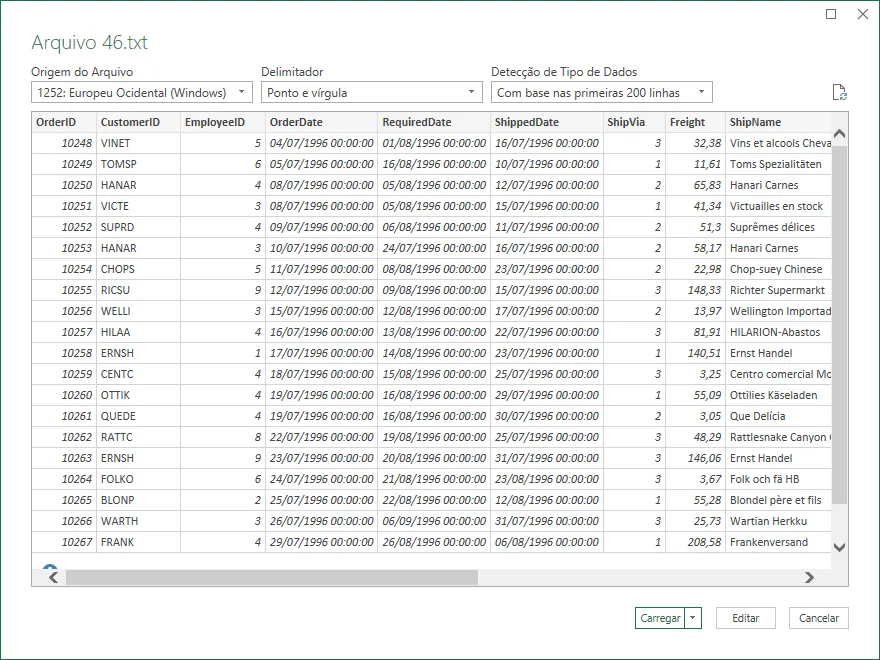This screenshot has width=880, height=660.
Task: Open the Delimitador dropdown
Action: (372, 92)
